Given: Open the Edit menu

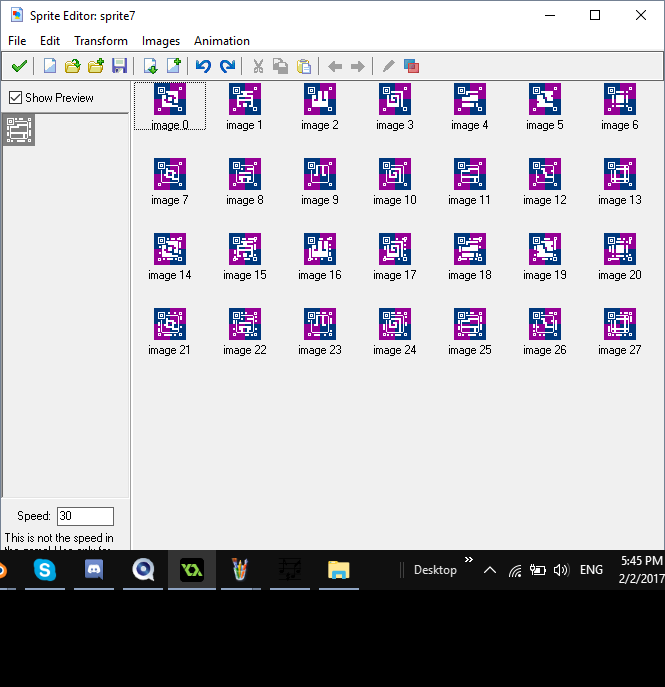Looking at the screenshot, I should [x=50, y=41].
